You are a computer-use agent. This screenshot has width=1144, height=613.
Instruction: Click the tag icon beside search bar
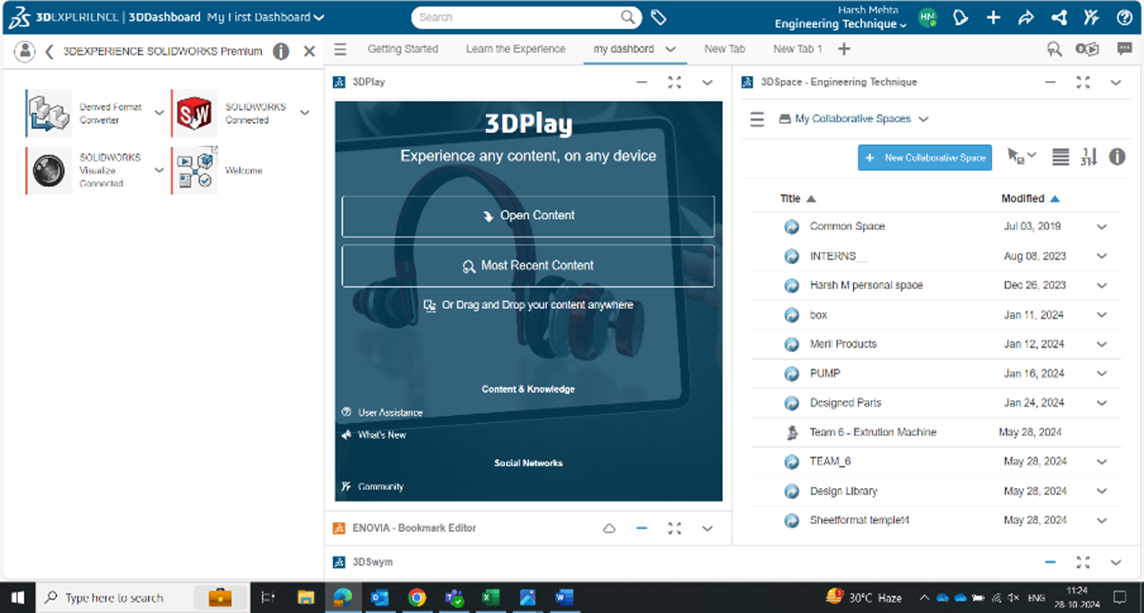[x=658, y=17]
